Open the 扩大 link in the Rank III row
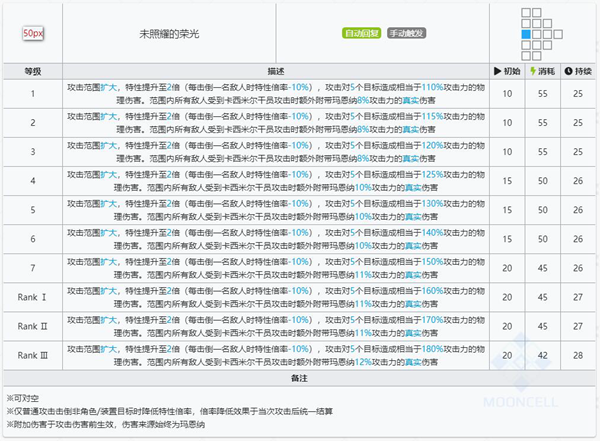 109,349
